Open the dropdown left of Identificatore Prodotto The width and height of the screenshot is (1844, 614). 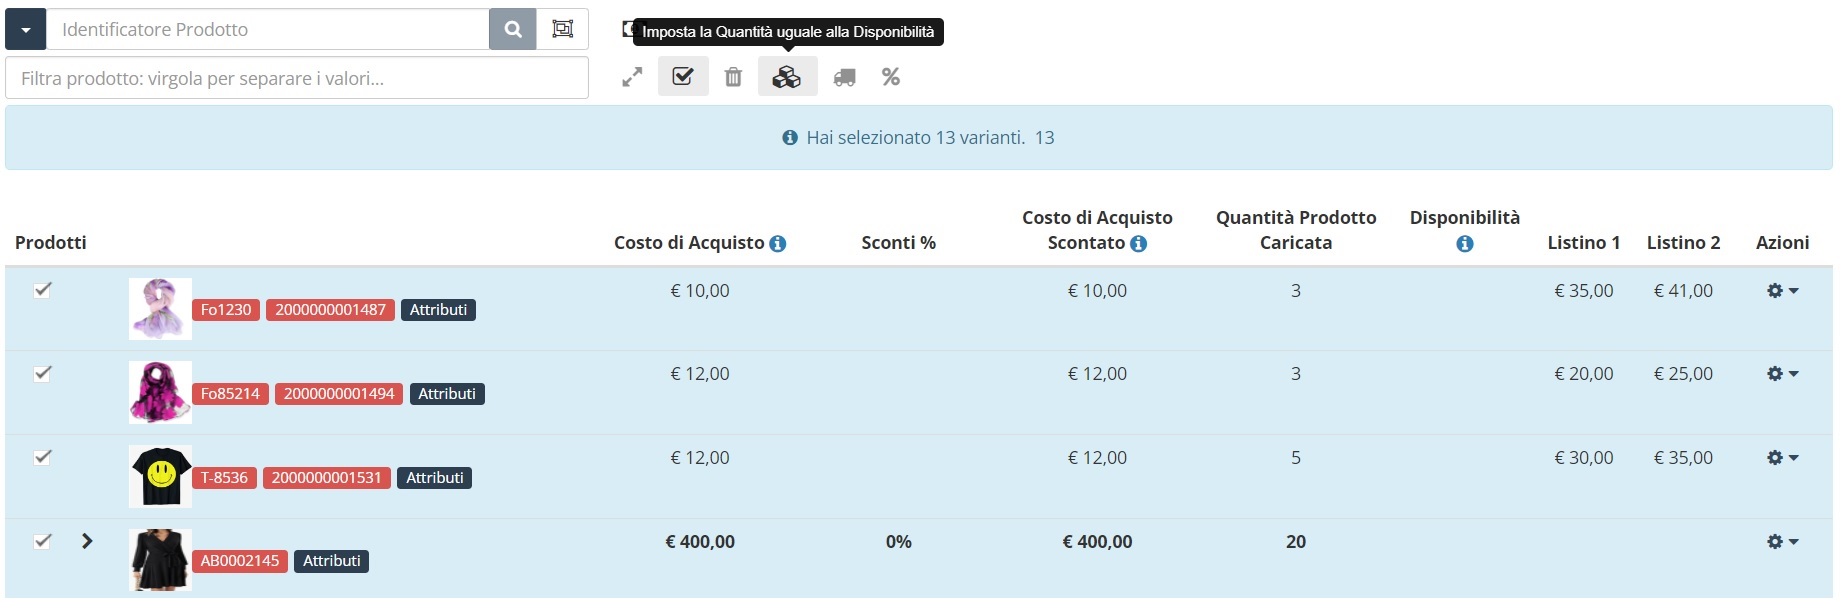(26, 29)
